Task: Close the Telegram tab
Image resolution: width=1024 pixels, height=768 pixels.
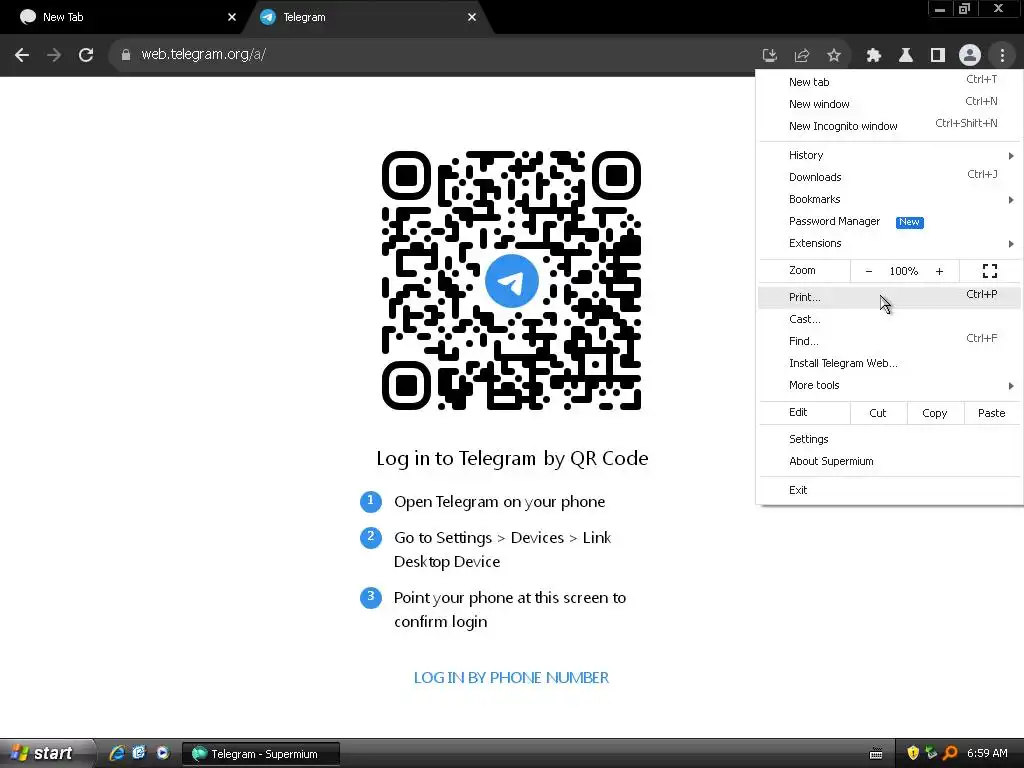Action: (472, 17)
